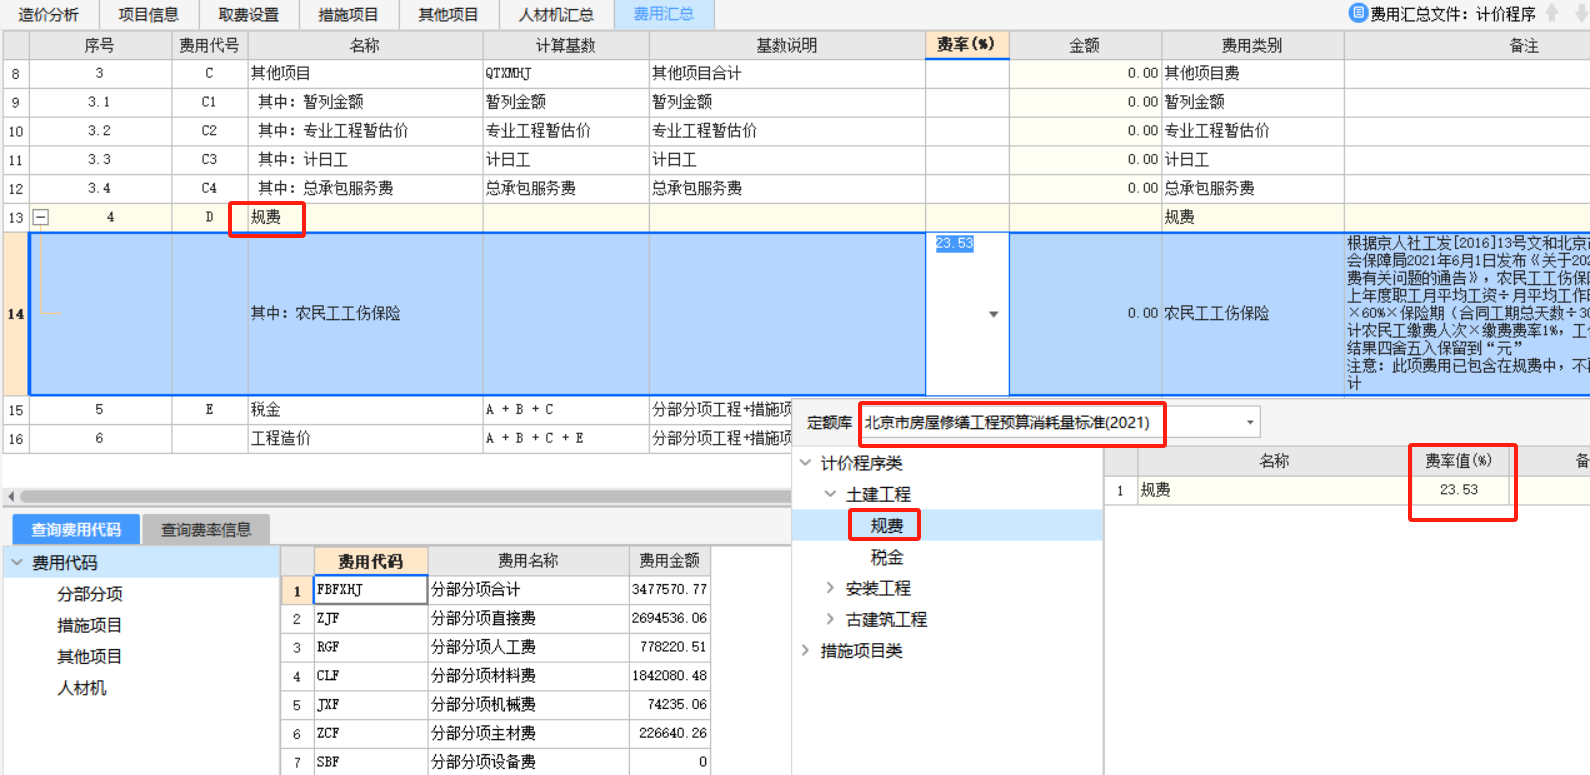Screen dimensions: 1590x775
Task: Go to the 取费设置 tab
Action: coord(248,15)
